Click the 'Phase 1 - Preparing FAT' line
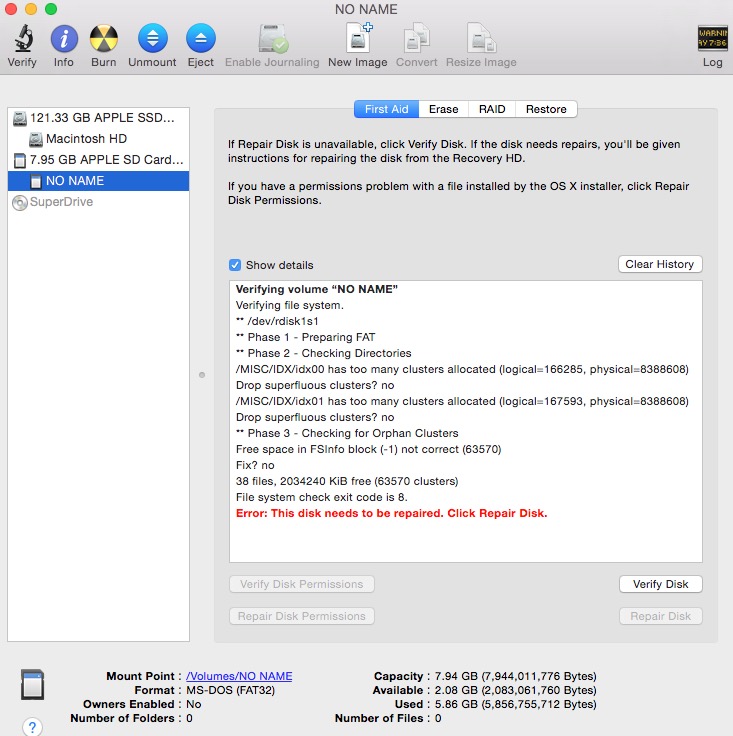This screenshot has width=733, height=736. [x=305, y=337]
